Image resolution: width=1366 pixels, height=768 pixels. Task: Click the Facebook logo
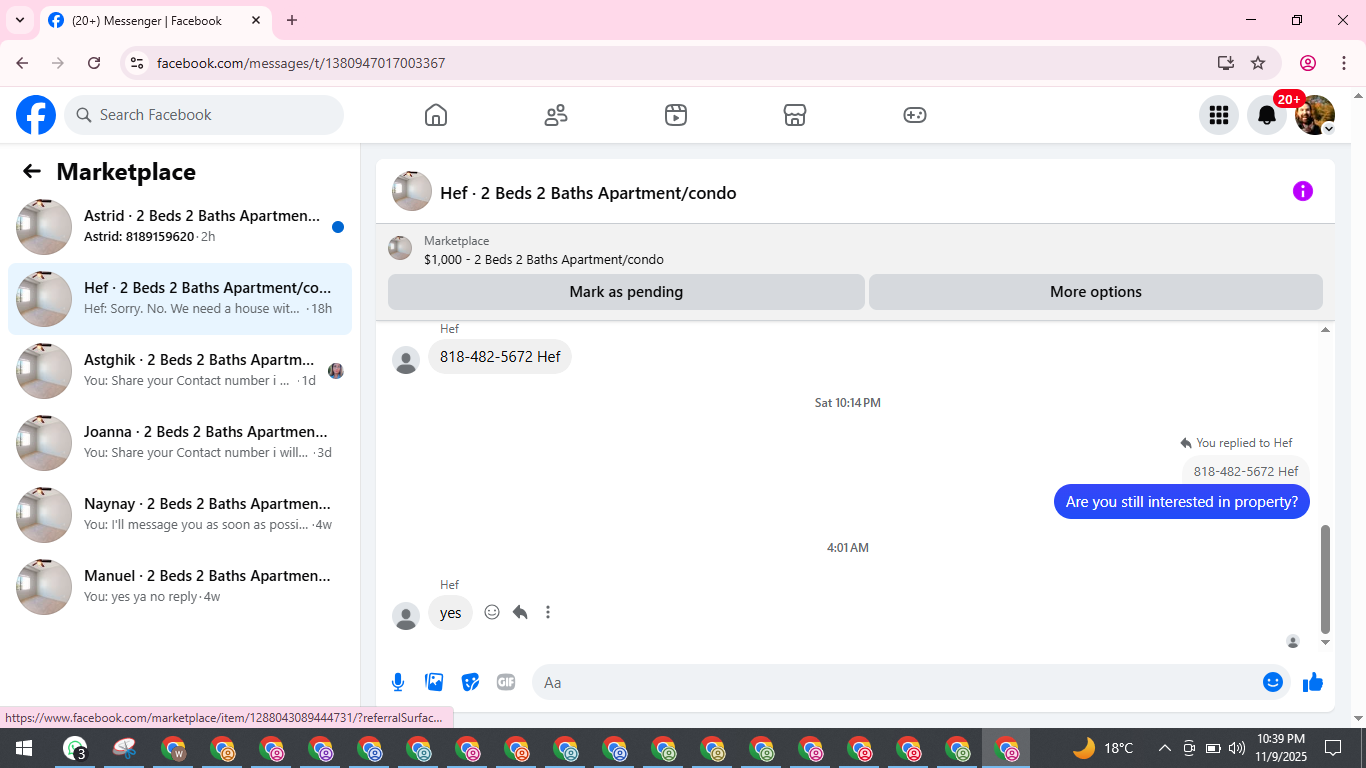click(36, 115)
